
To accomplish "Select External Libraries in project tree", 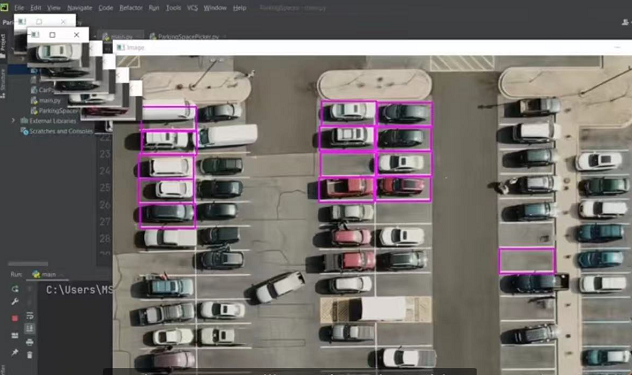I will click(52, 121).
